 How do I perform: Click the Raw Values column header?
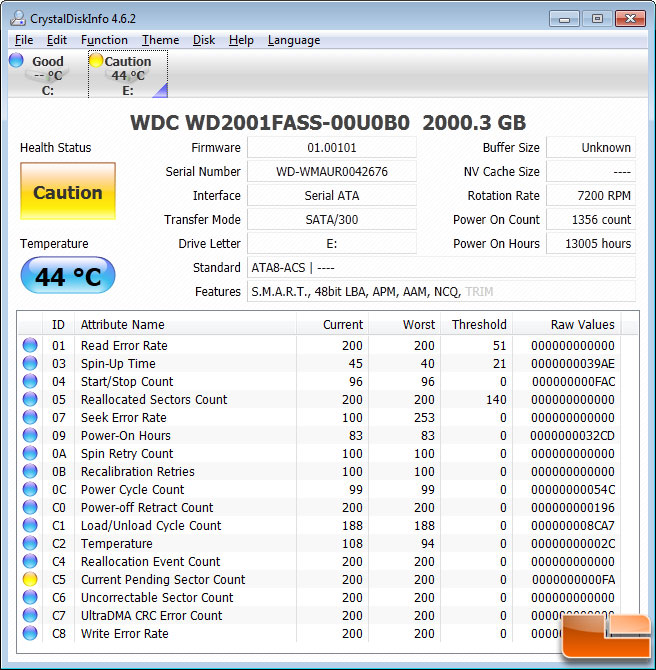(582, 324)
